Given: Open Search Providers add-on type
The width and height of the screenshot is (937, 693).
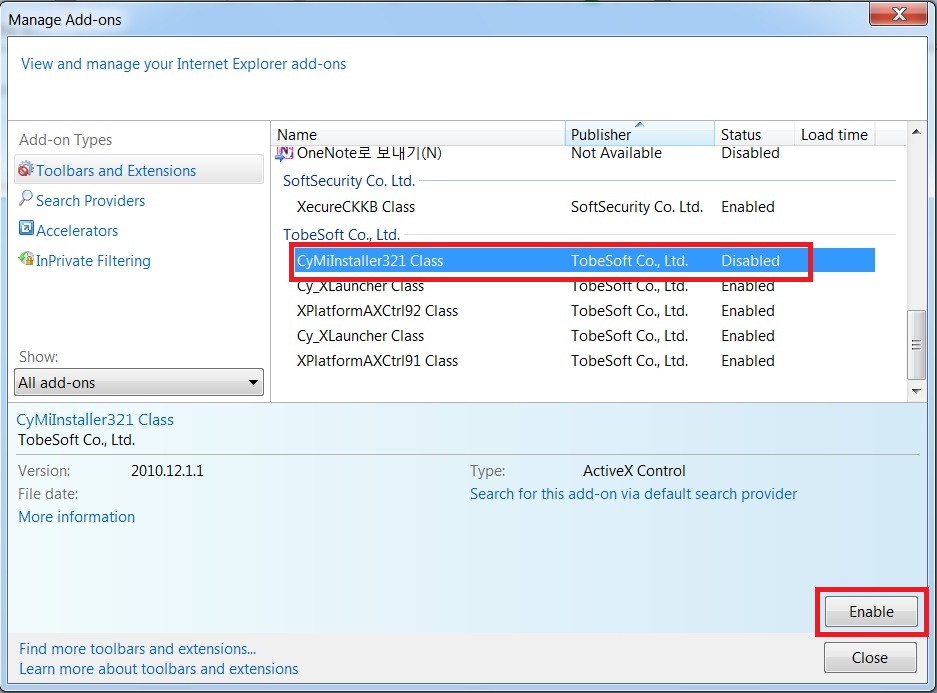Looking at the screenshot, I should coord(90,201).
